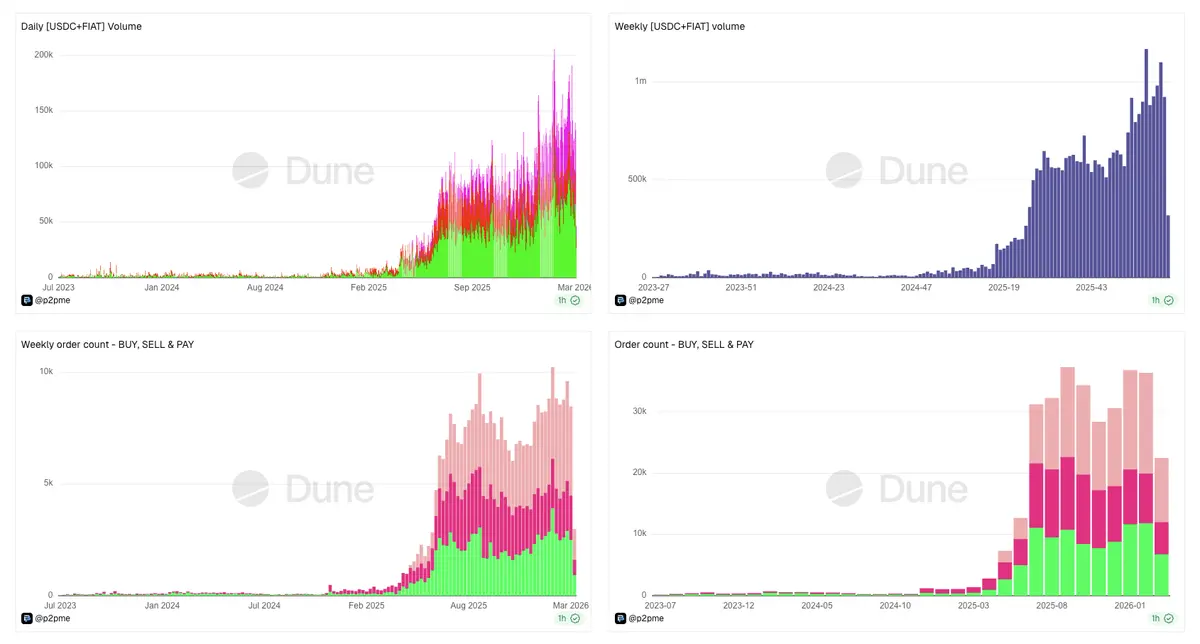Click the 2023-07 x-axis label in Order count chart
The image size is (1200, 644).
click(660, 605)
